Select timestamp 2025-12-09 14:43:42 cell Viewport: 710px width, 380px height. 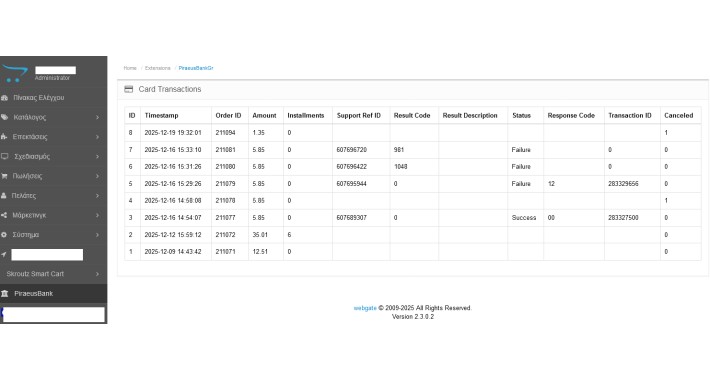tap(173, 252)
